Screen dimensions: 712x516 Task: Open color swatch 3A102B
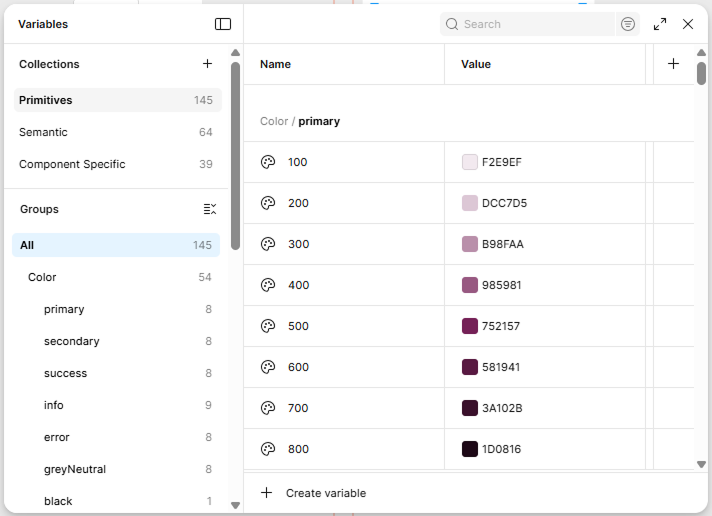pyautogui.click(x=470, y=408)
